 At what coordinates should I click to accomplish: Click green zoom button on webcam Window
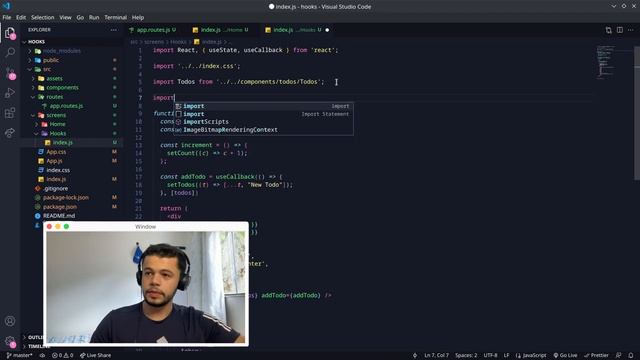tap(67, 227)
